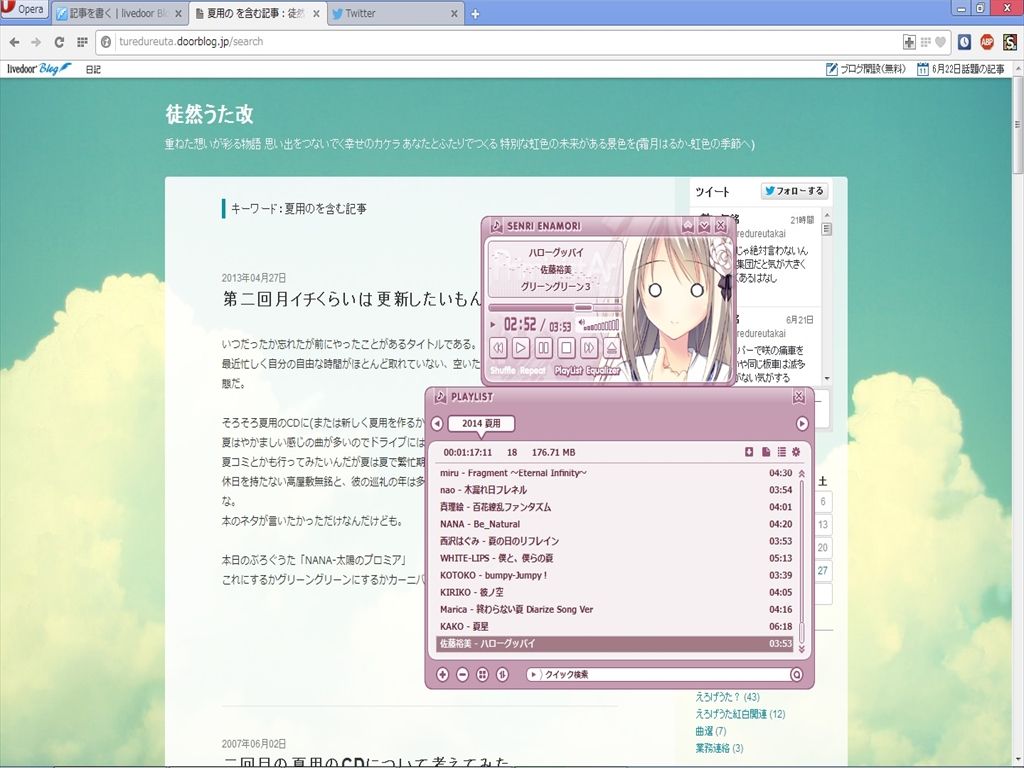This screenshot has width=1024, height=768.
Task: Stop playback with the square button
Action: tap(566, 347)
